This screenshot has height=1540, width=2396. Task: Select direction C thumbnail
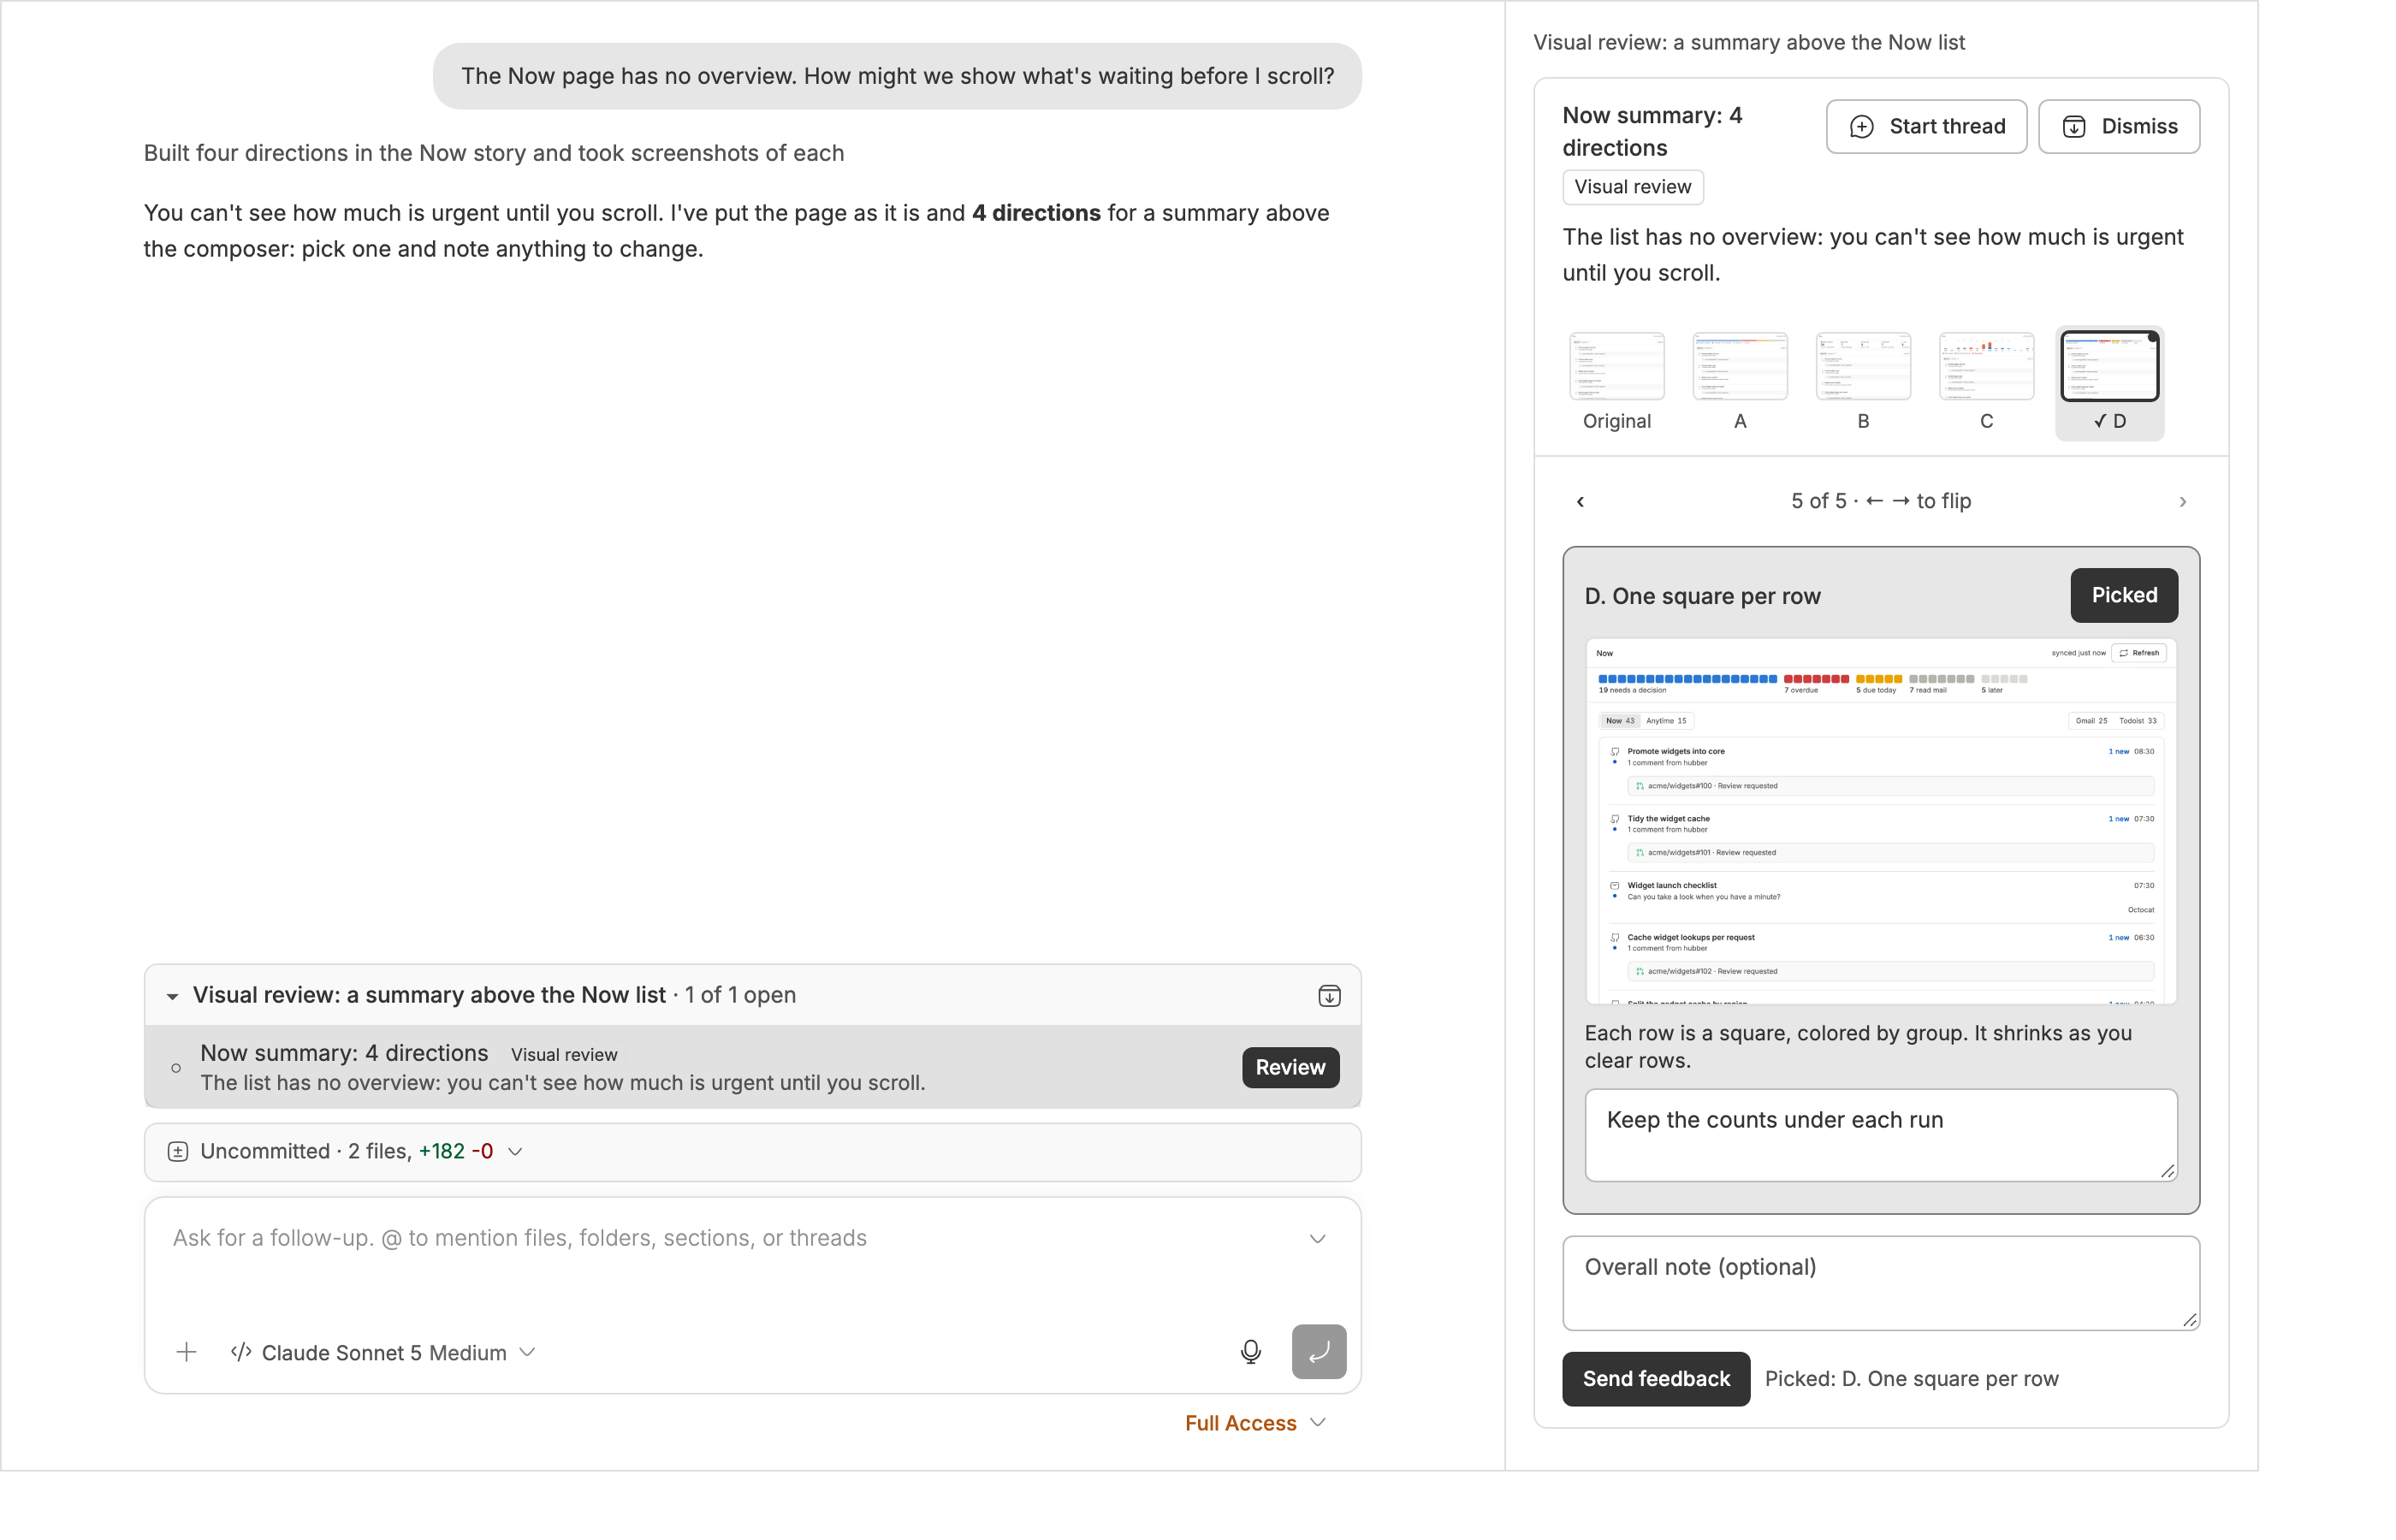[1986, 383]
